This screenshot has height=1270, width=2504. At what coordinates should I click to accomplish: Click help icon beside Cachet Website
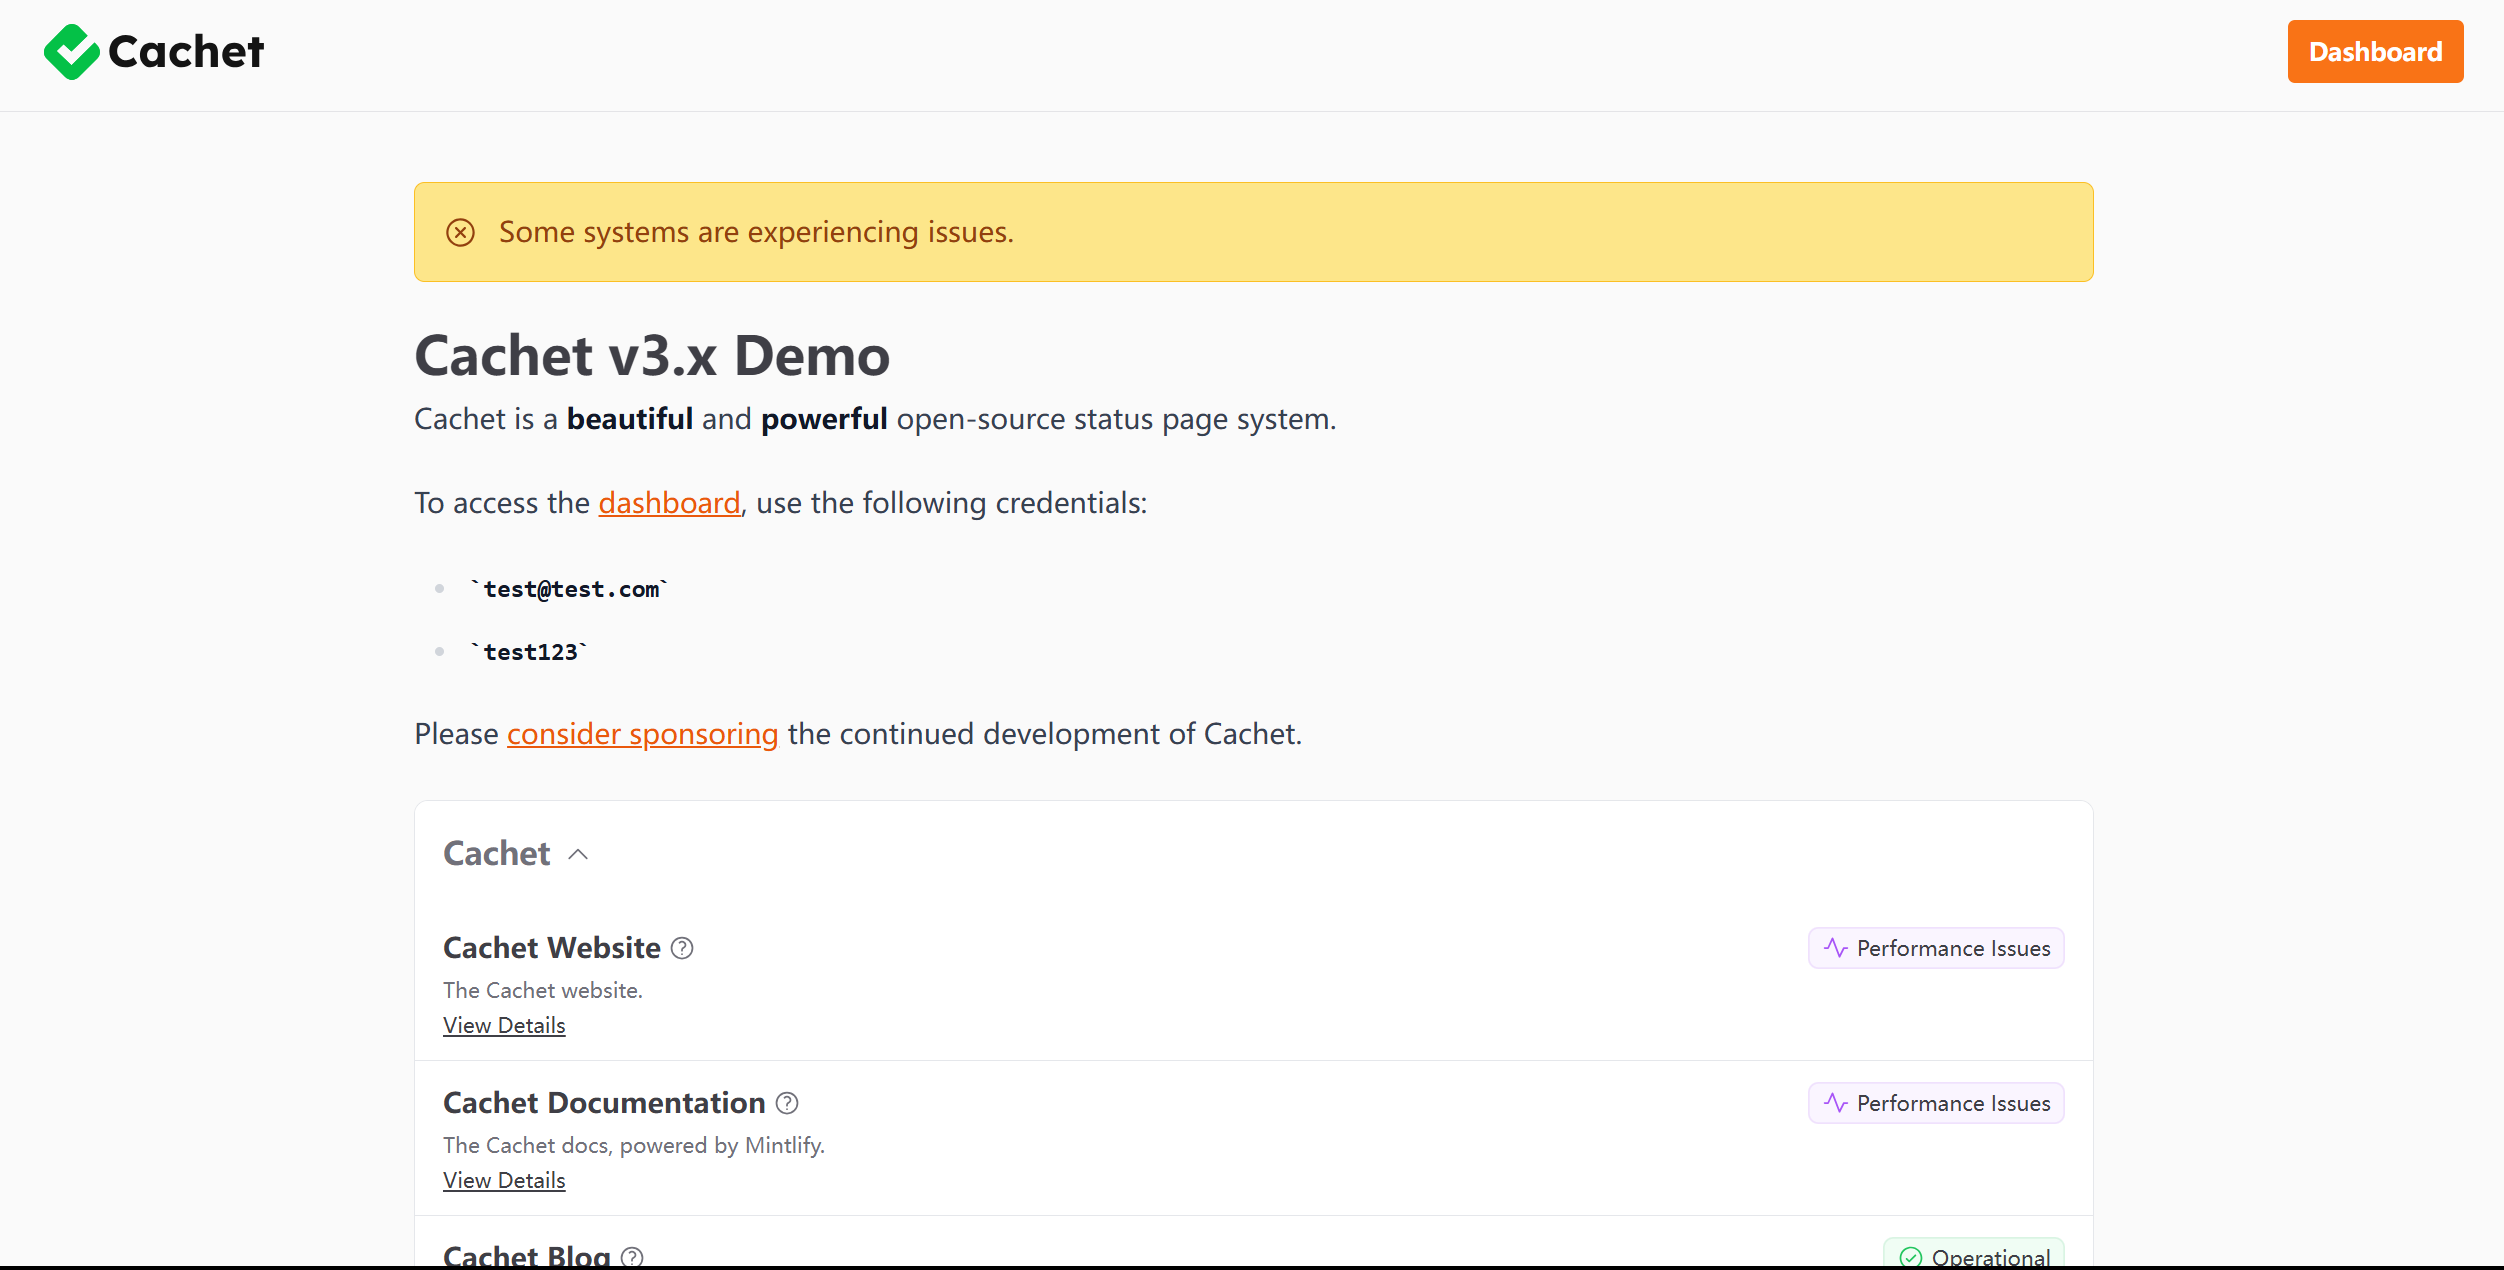[x=682, y=948]
